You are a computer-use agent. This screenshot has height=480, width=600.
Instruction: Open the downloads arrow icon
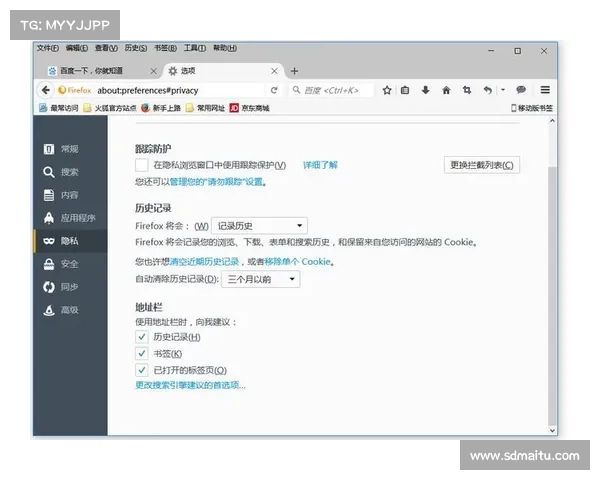tap(426, 90)
